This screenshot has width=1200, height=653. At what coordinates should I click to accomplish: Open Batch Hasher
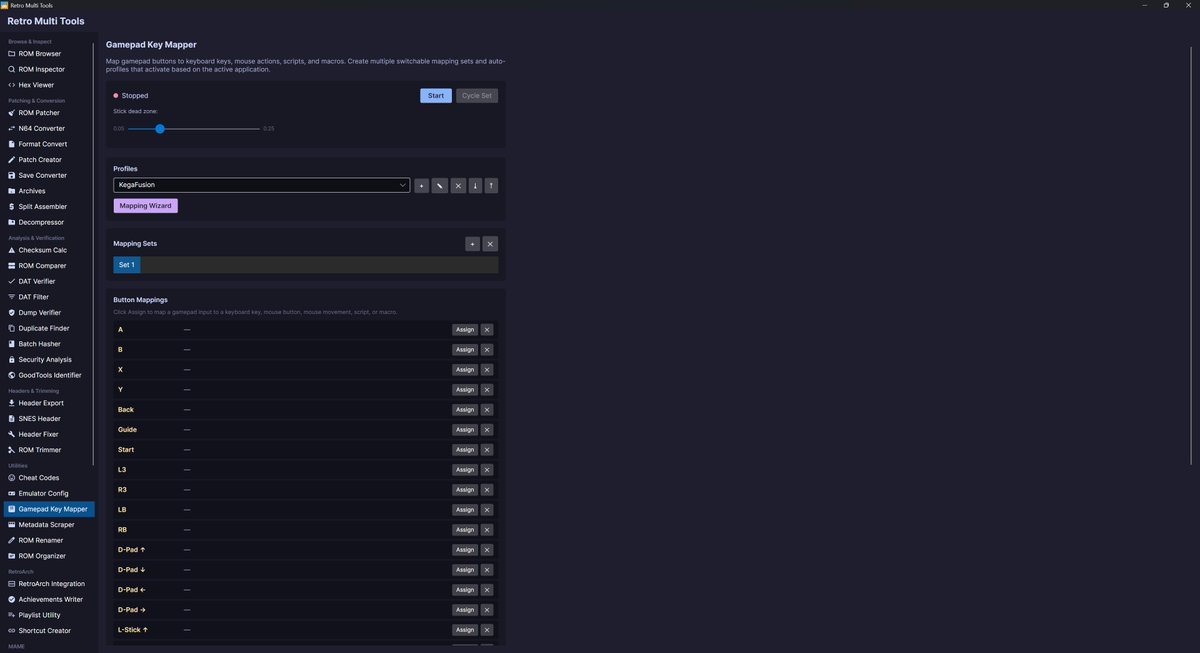pyautogui.click(x=49, y=344)
